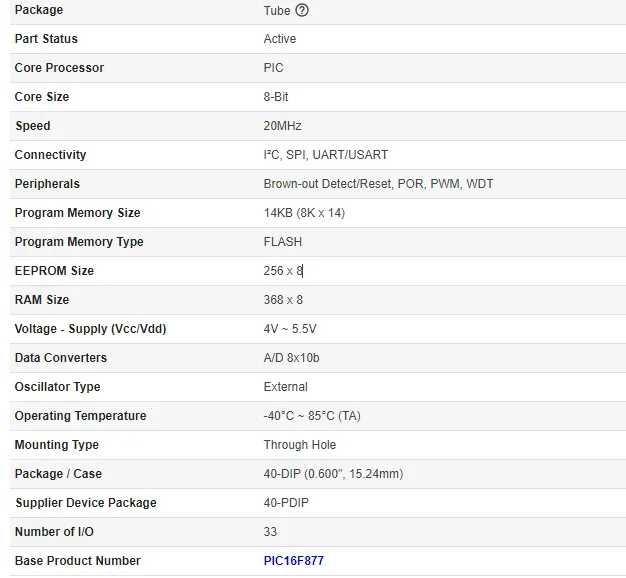Click the 8-Bit core size value
The height and width of the screenshot is (578, 626).
click(x=276, y=97)
